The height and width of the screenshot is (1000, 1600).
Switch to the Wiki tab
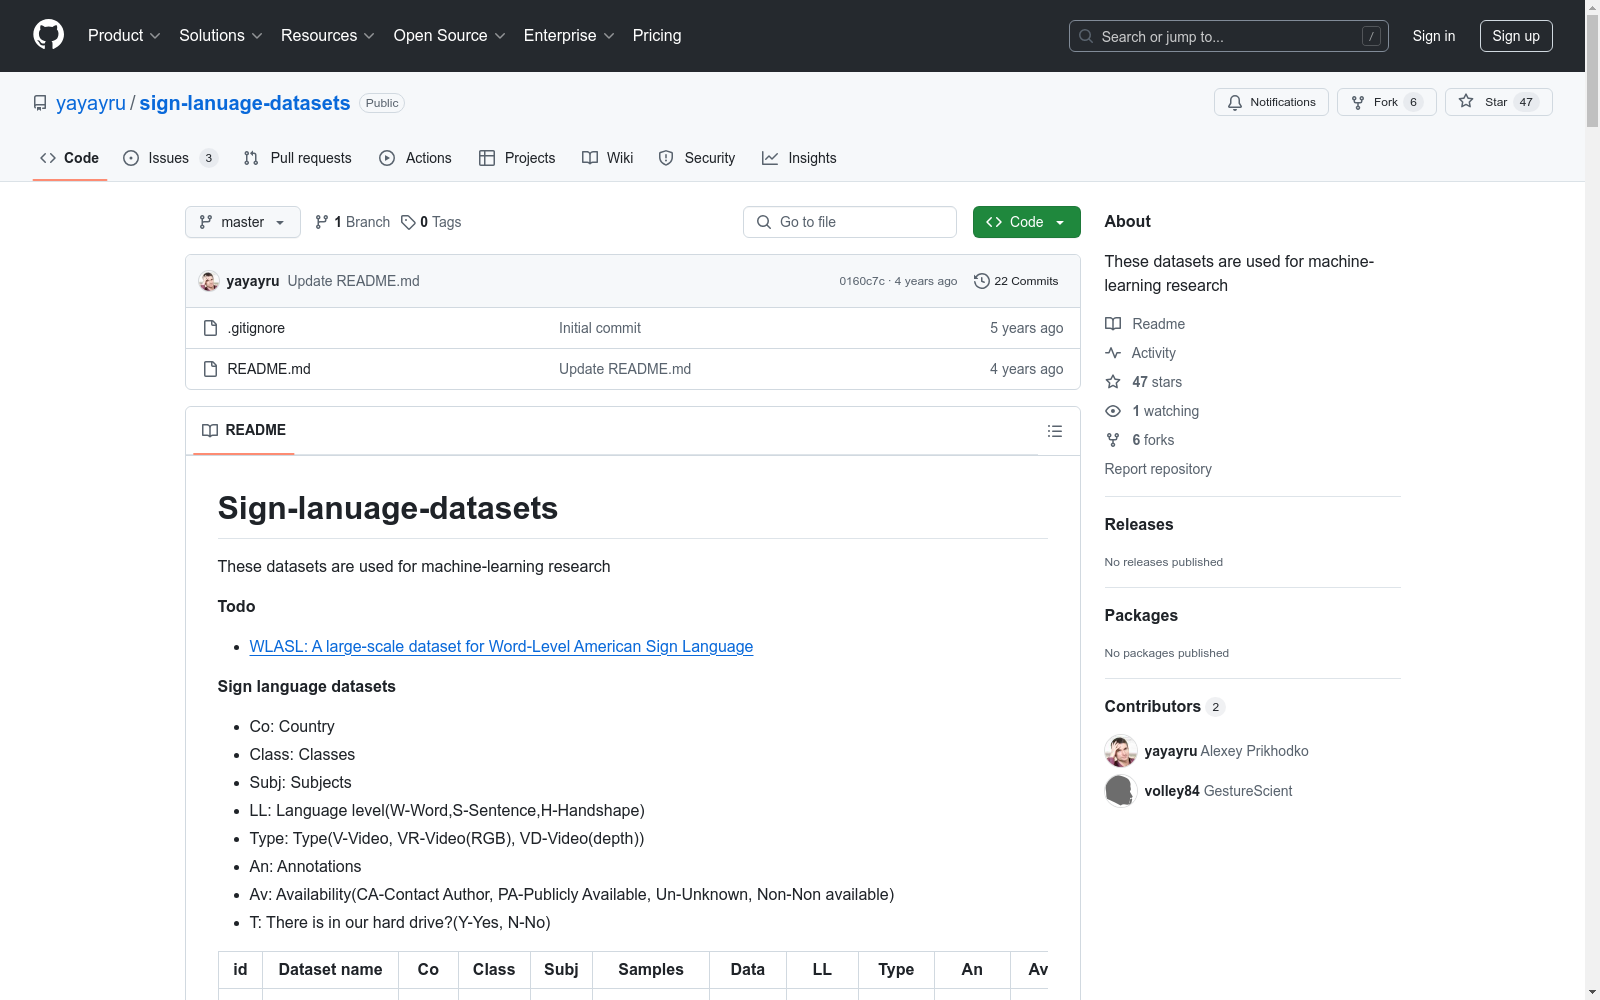pos(607,158)
